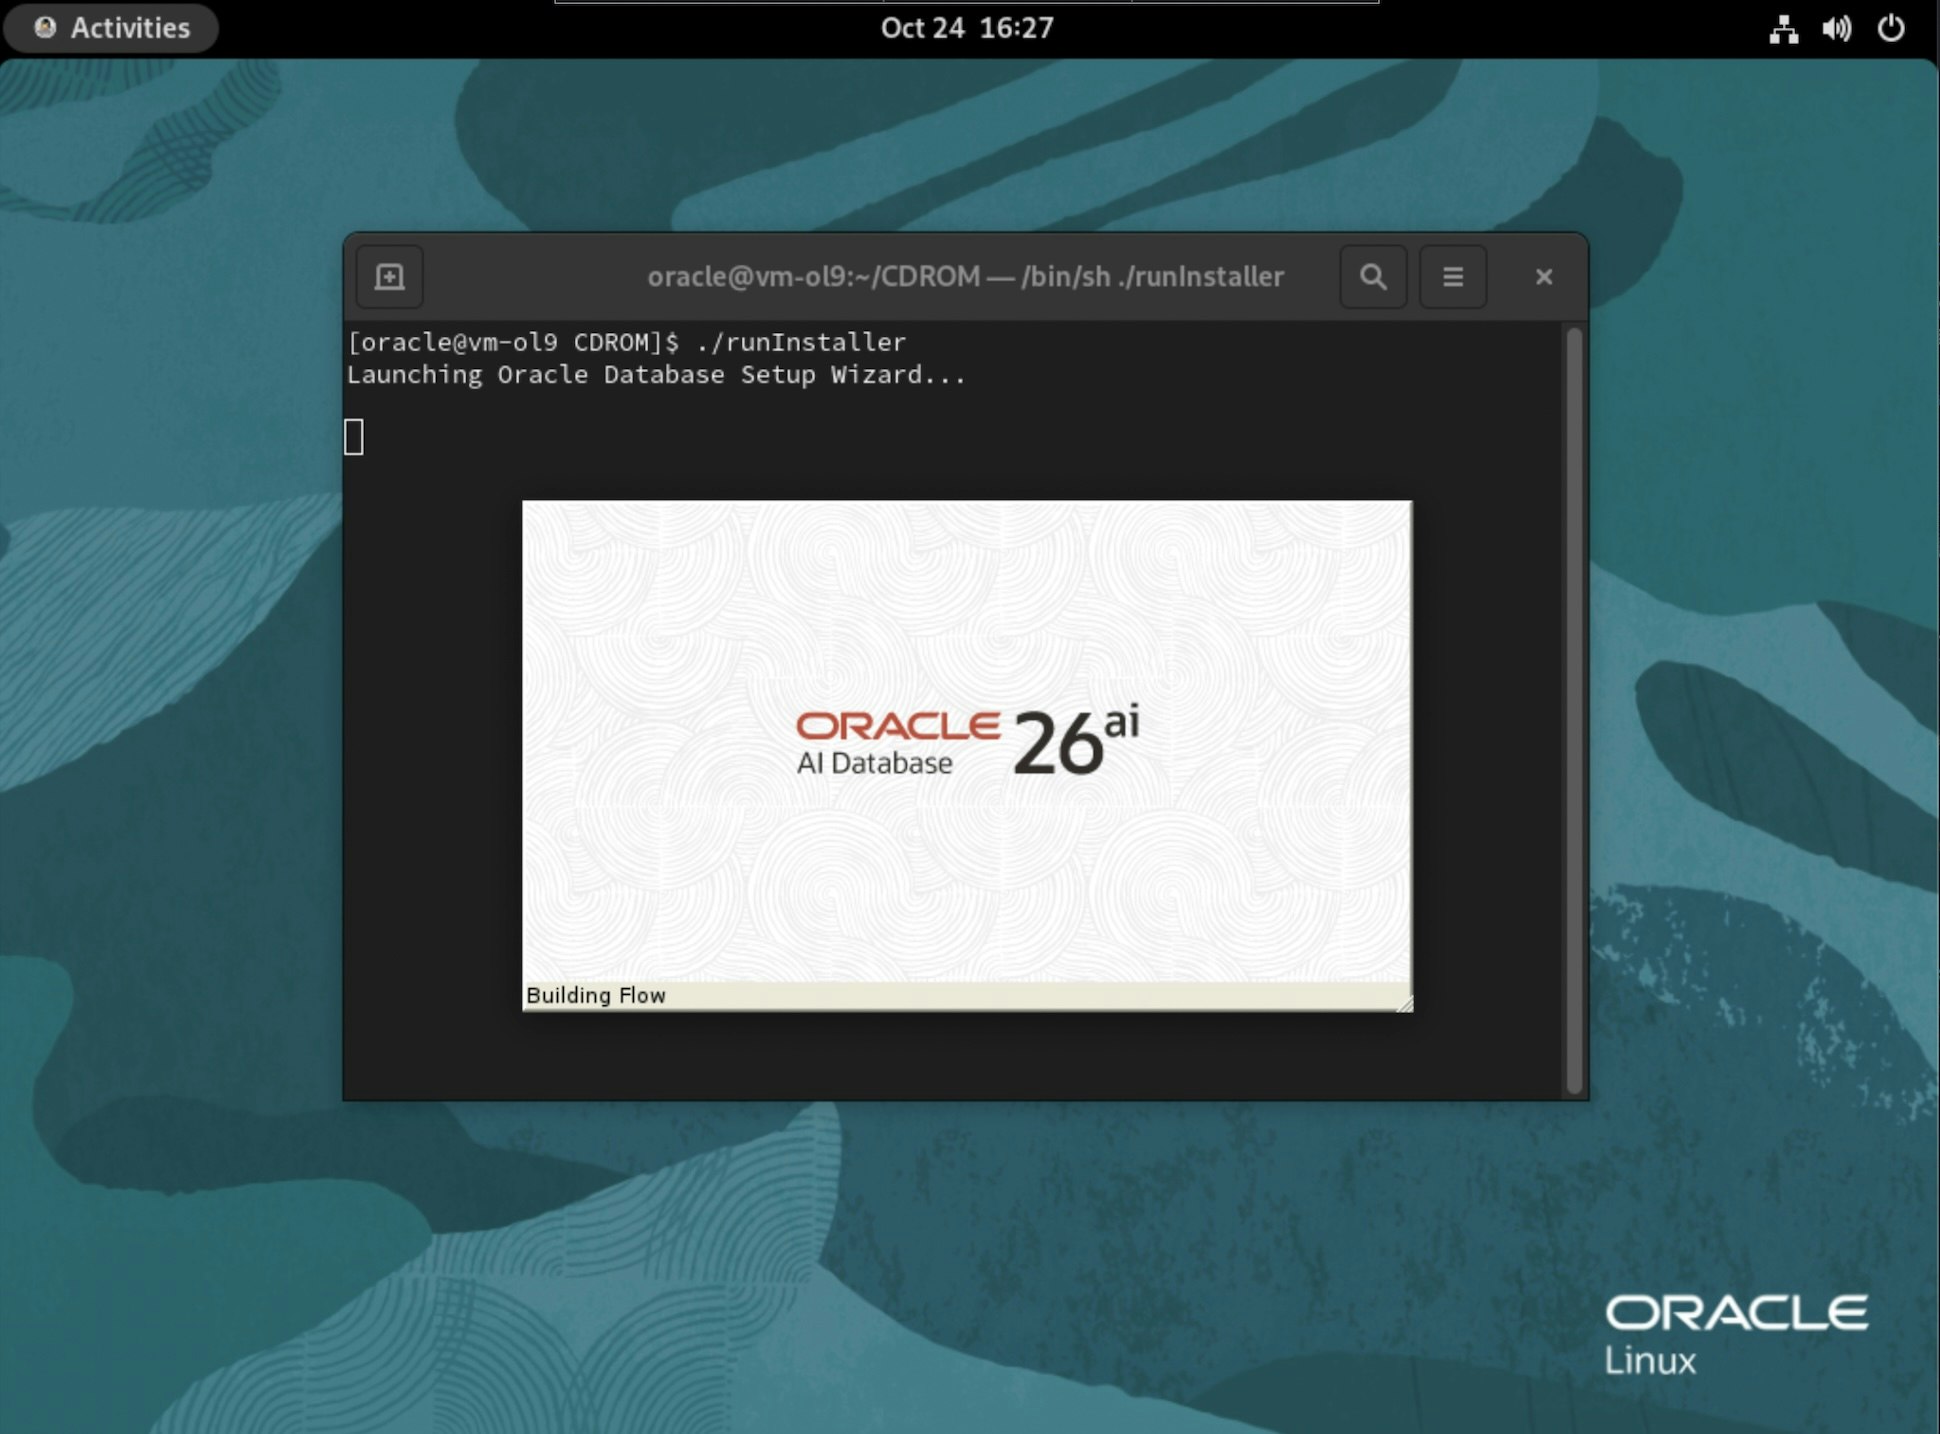Image resolution: width=1940 pixels, height=1434 pixels.
Task: Click the splash screen resize grip
Action: [x=1405, y=1004]
